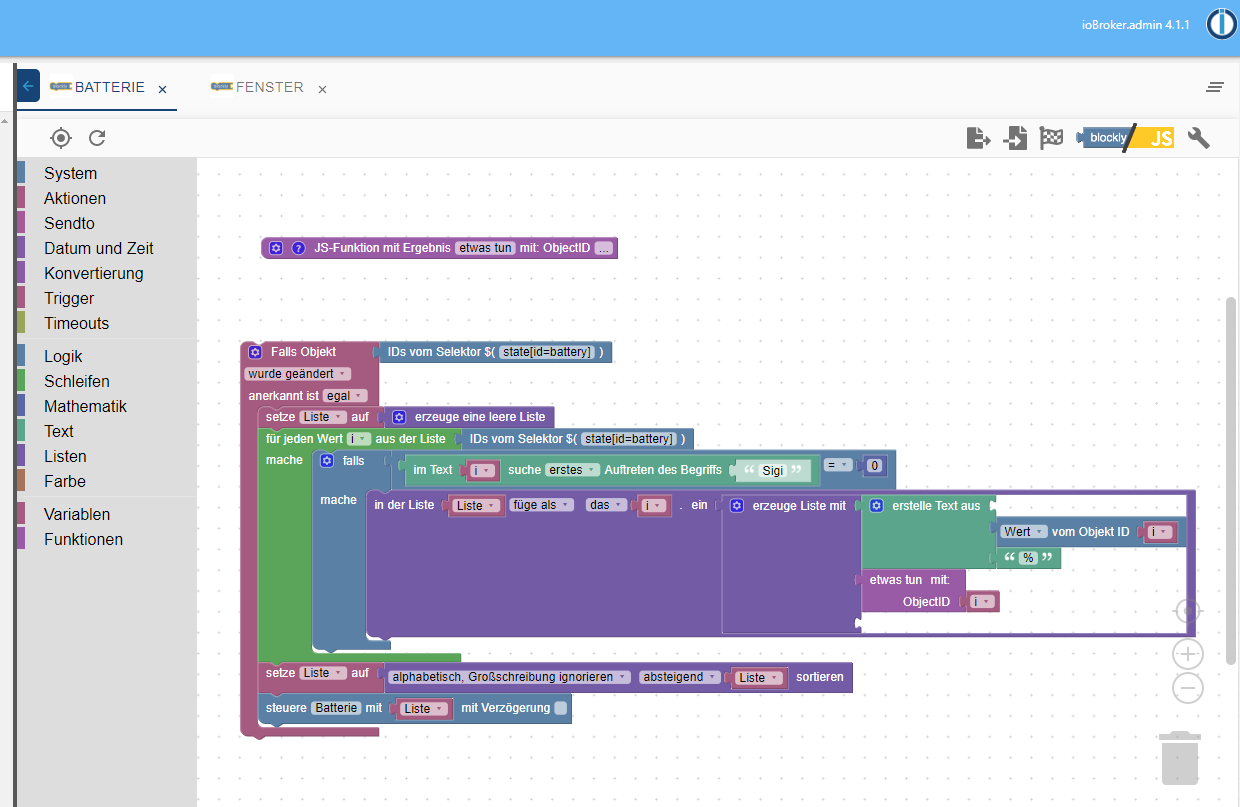Close the BATTERIE tab
The image size is (1240, 807).
(162, 89)
